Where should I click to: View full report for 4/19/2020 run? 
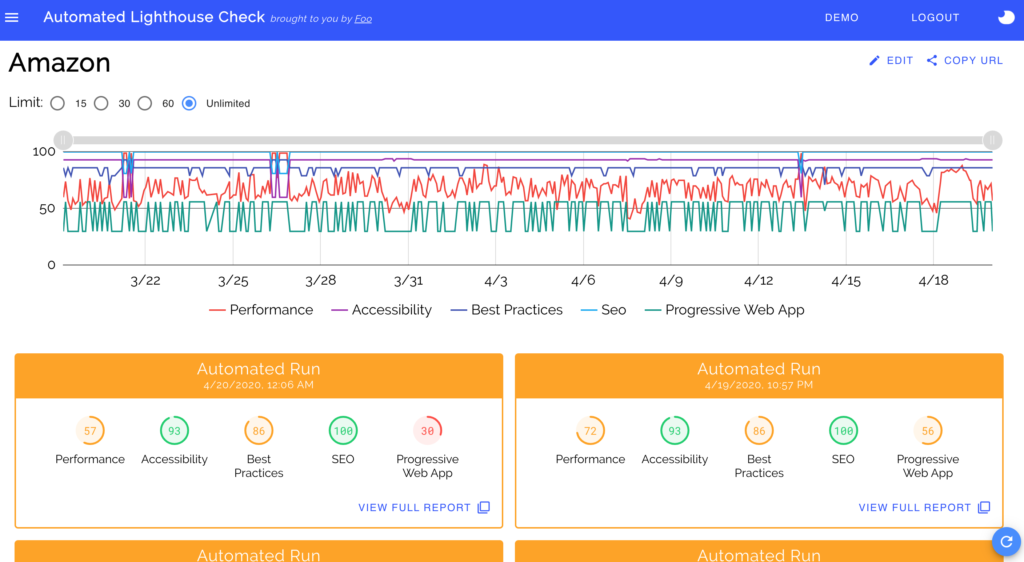[925, 507]
